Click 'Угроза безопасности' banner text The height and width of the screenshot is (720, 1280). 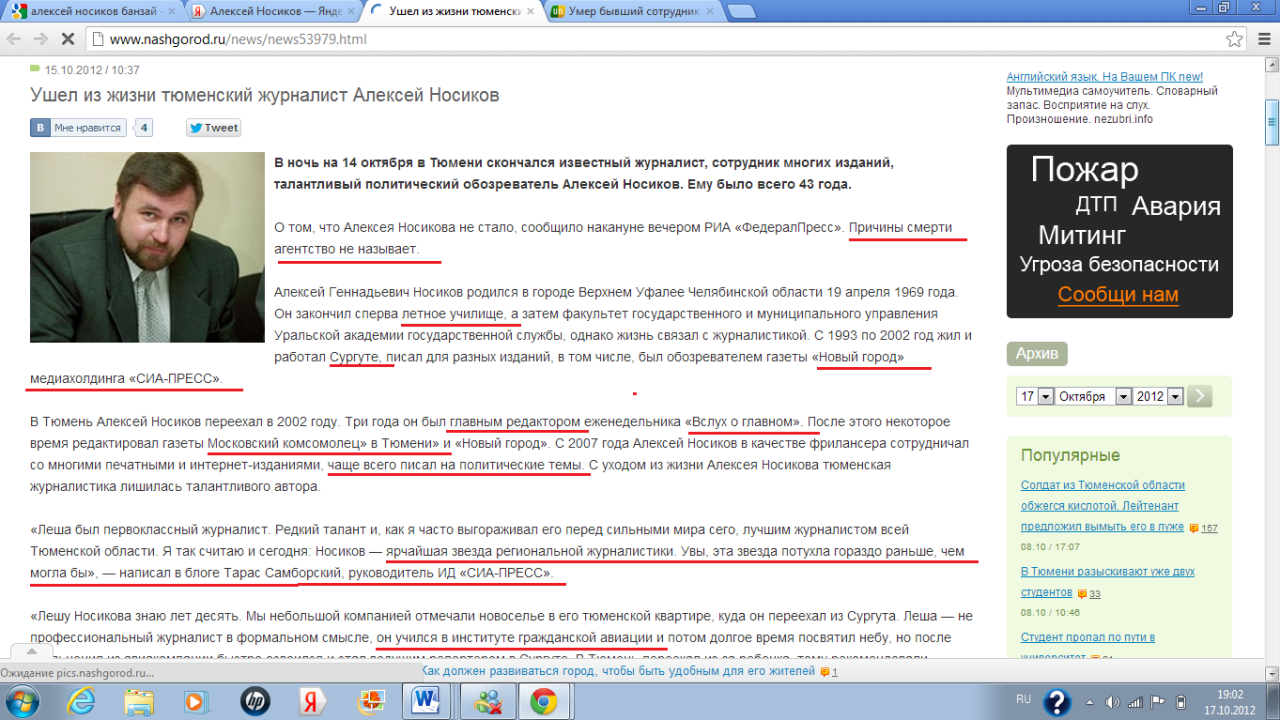tap(1119, 265)
